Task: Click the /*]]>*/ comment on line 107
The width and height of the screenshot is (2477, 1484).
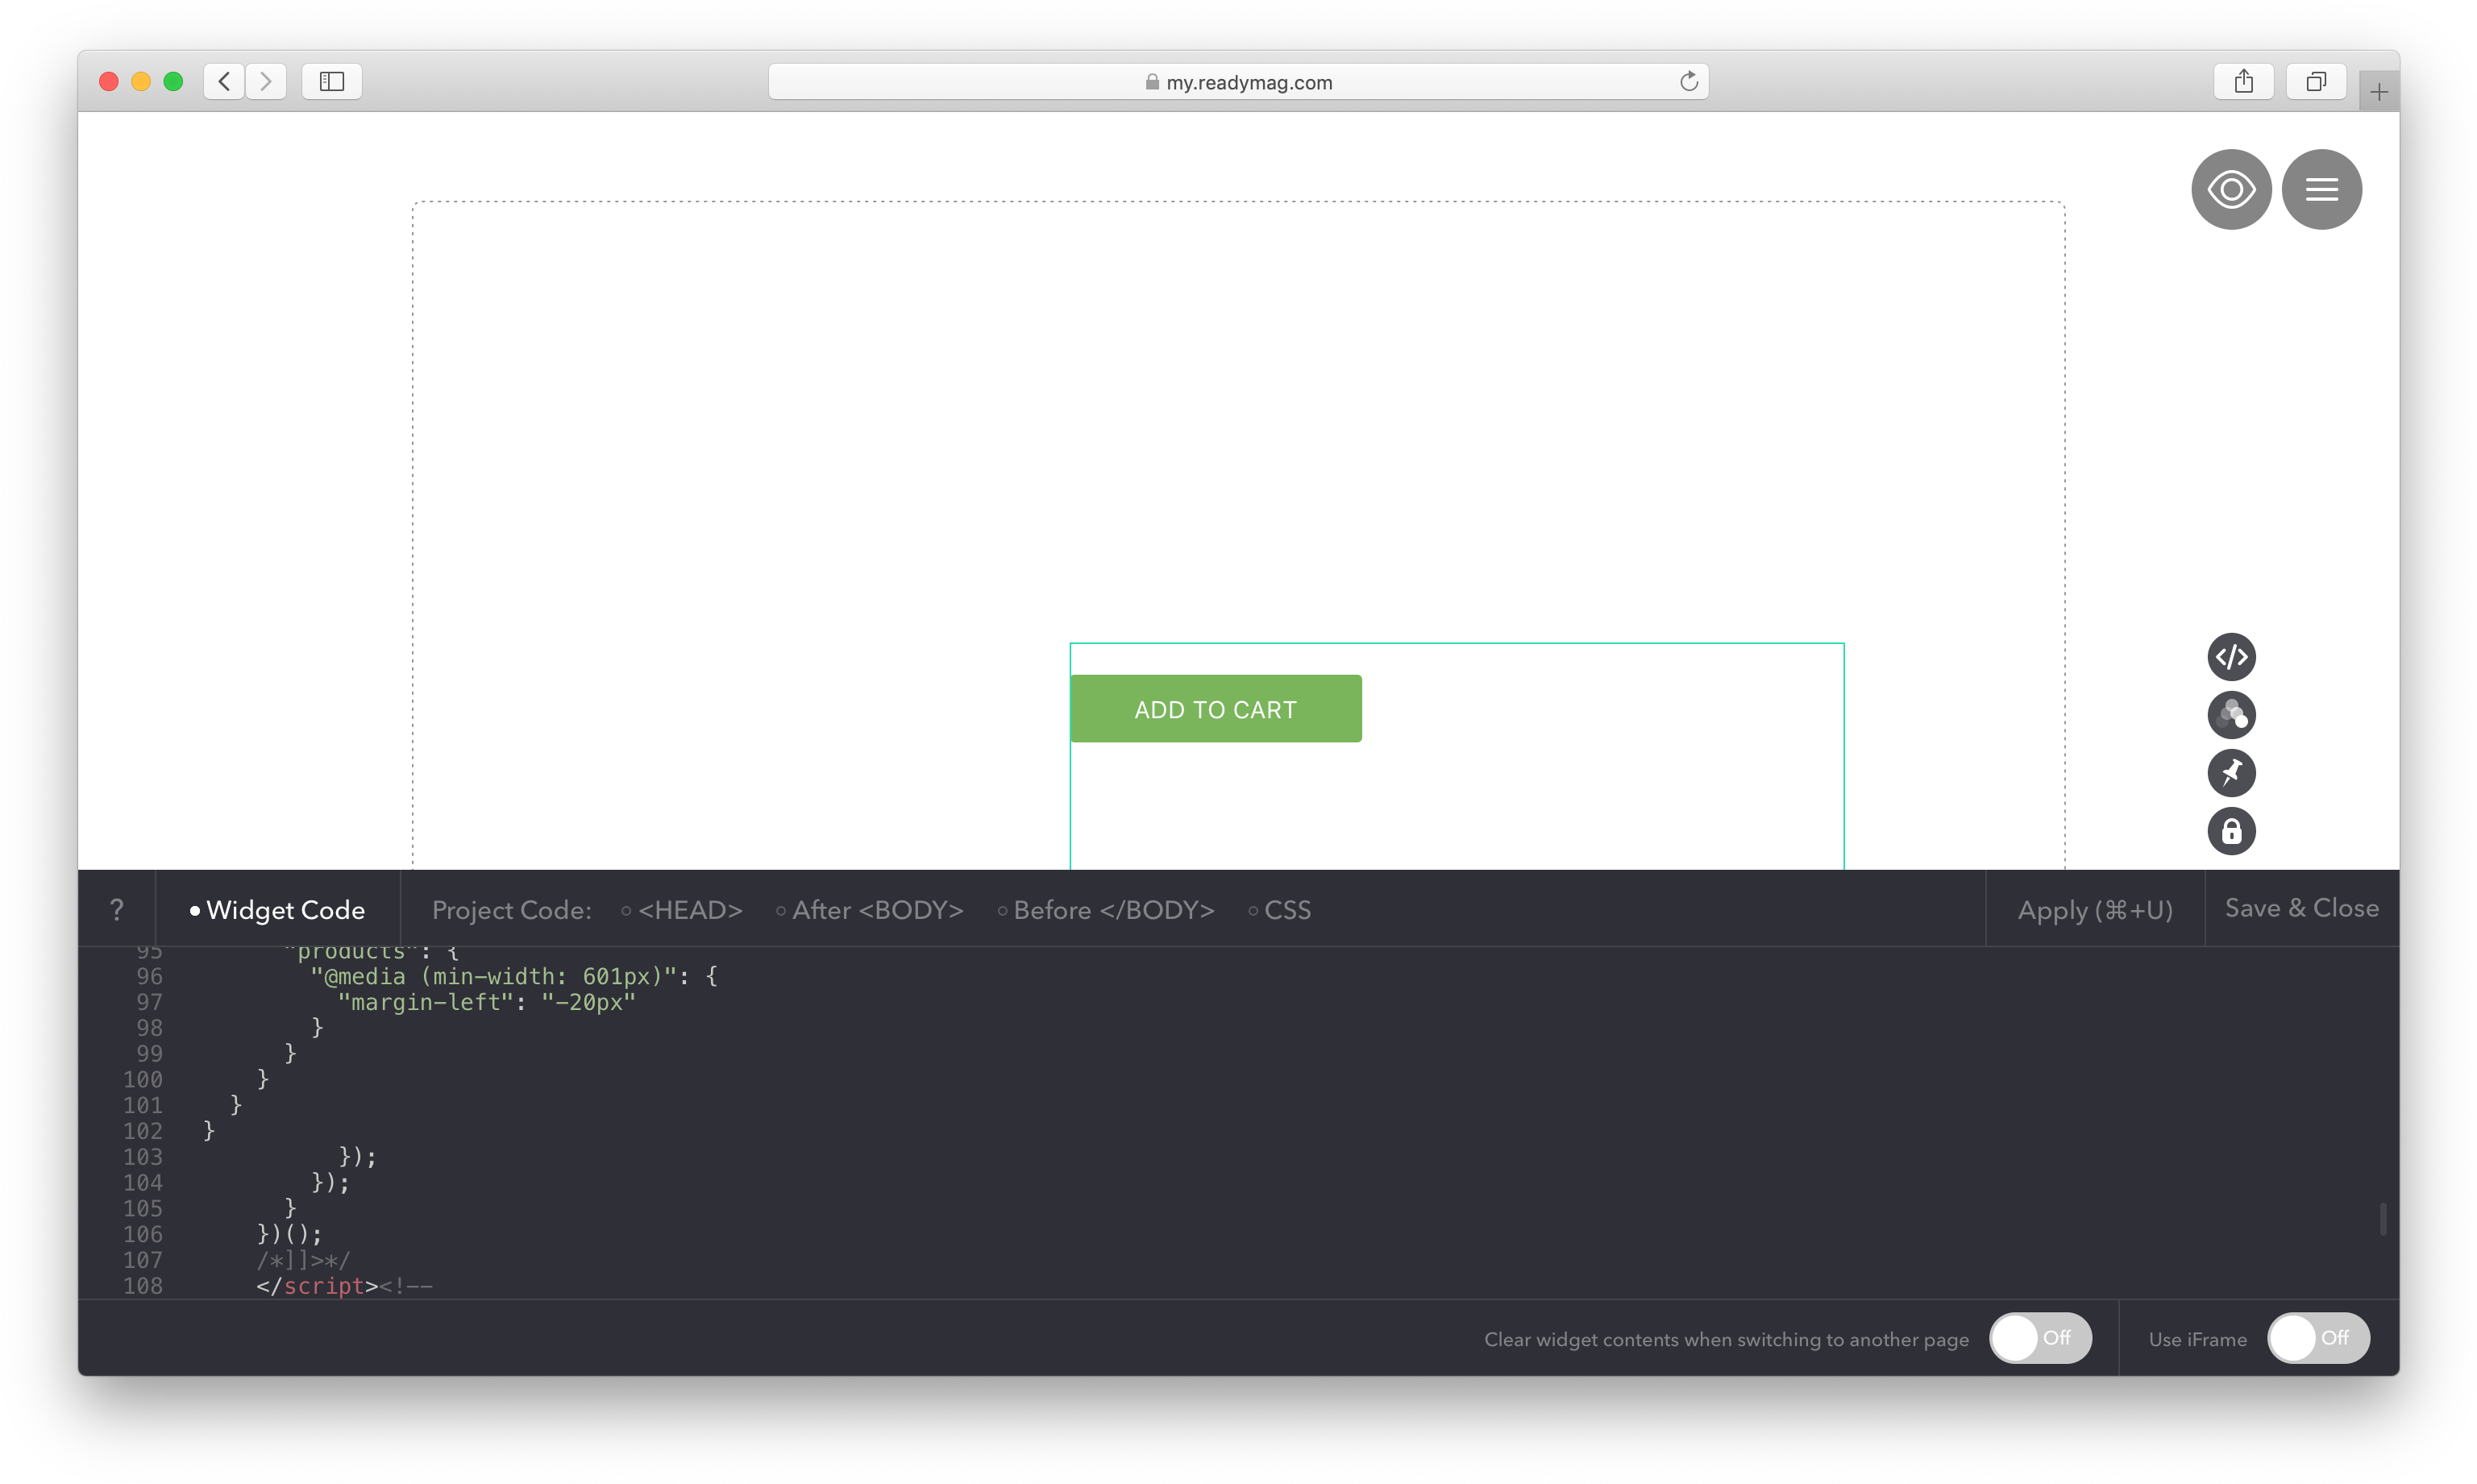Action: pos(303,1260)
